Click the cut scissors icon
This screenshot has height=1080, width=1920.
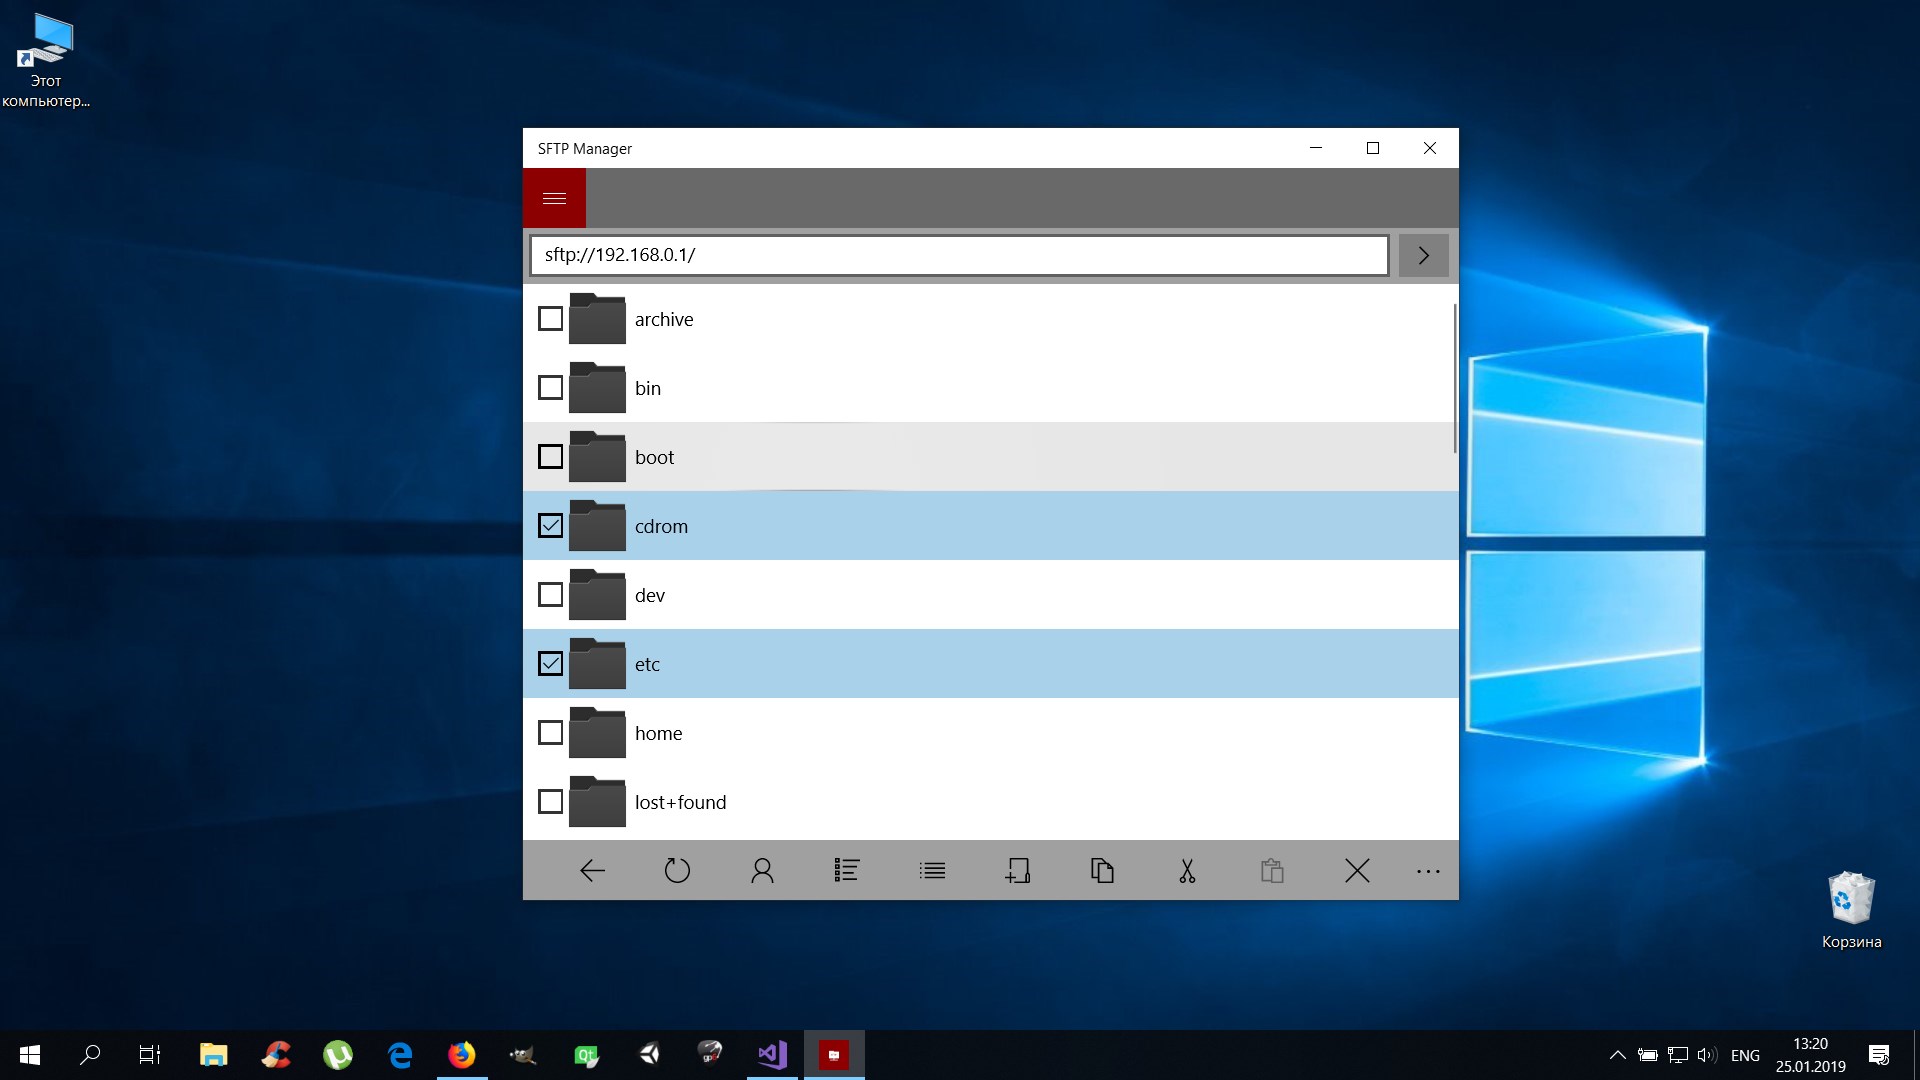pos(1187,871)
